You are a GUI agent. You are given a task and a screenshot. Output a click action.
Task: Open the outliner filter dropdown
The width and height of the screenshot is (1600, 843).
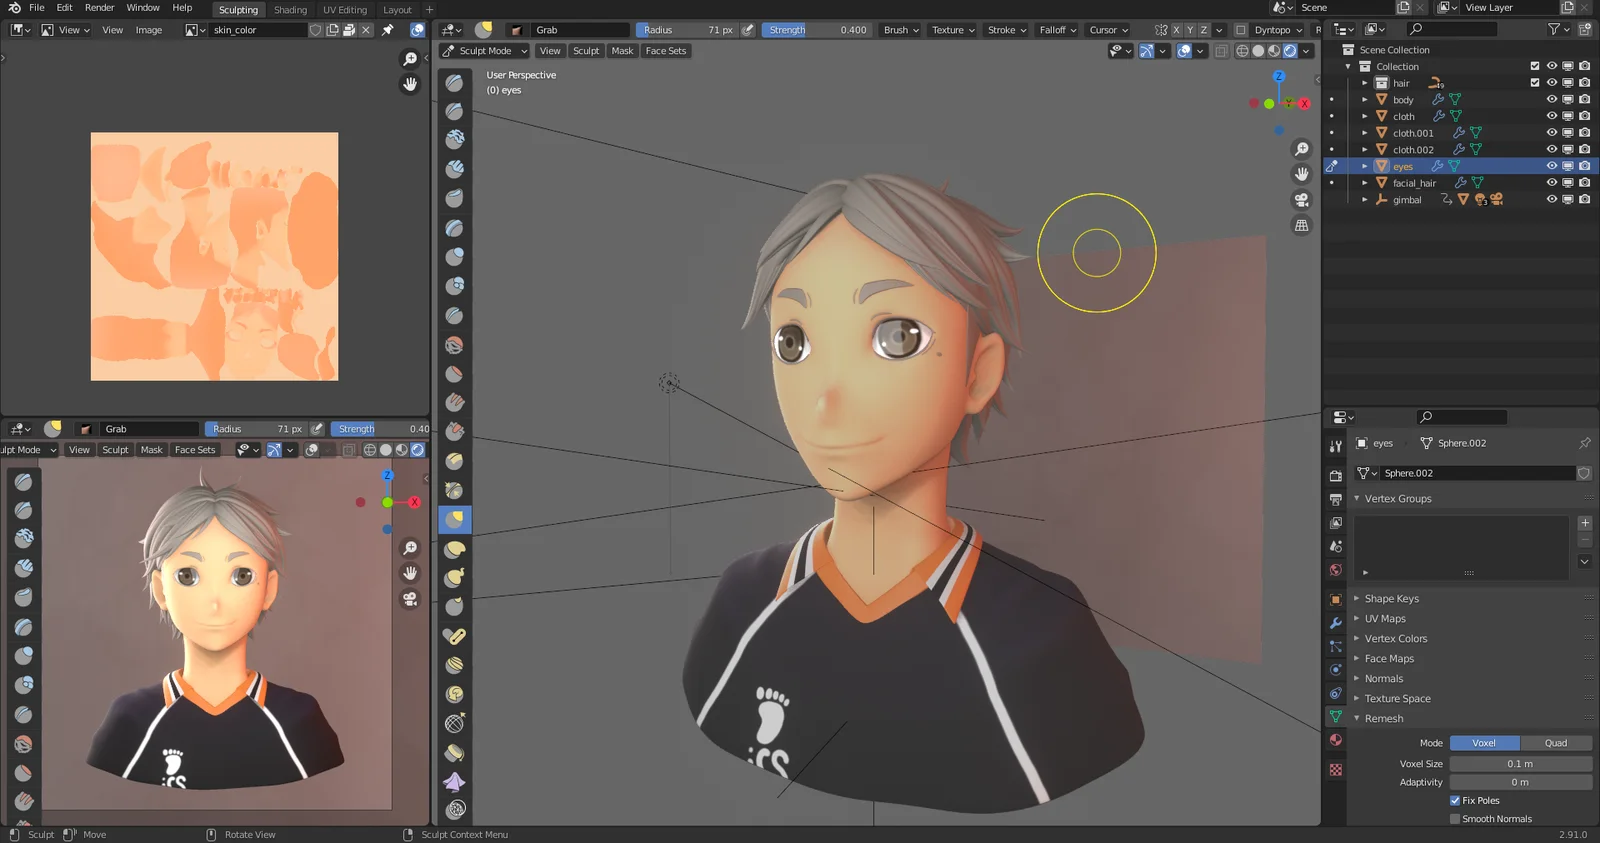click(x=1557, y=30)
